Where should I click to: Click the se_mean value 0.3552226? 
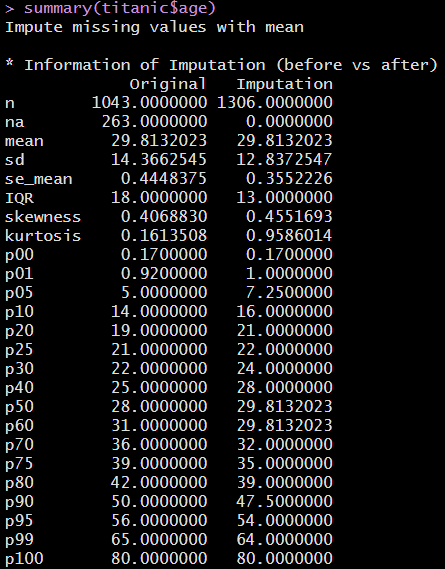tap(289, 178)
